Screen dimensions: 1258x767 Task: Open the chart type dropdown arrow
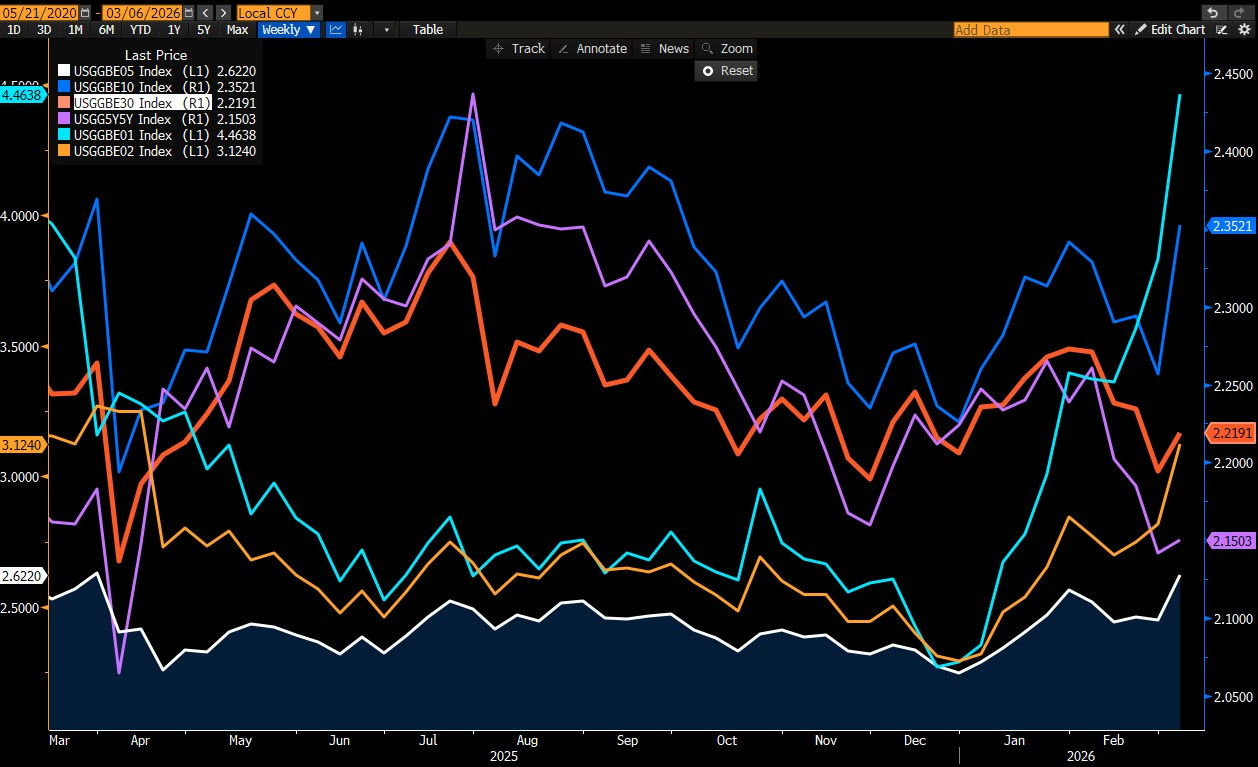tap(386, 29)
